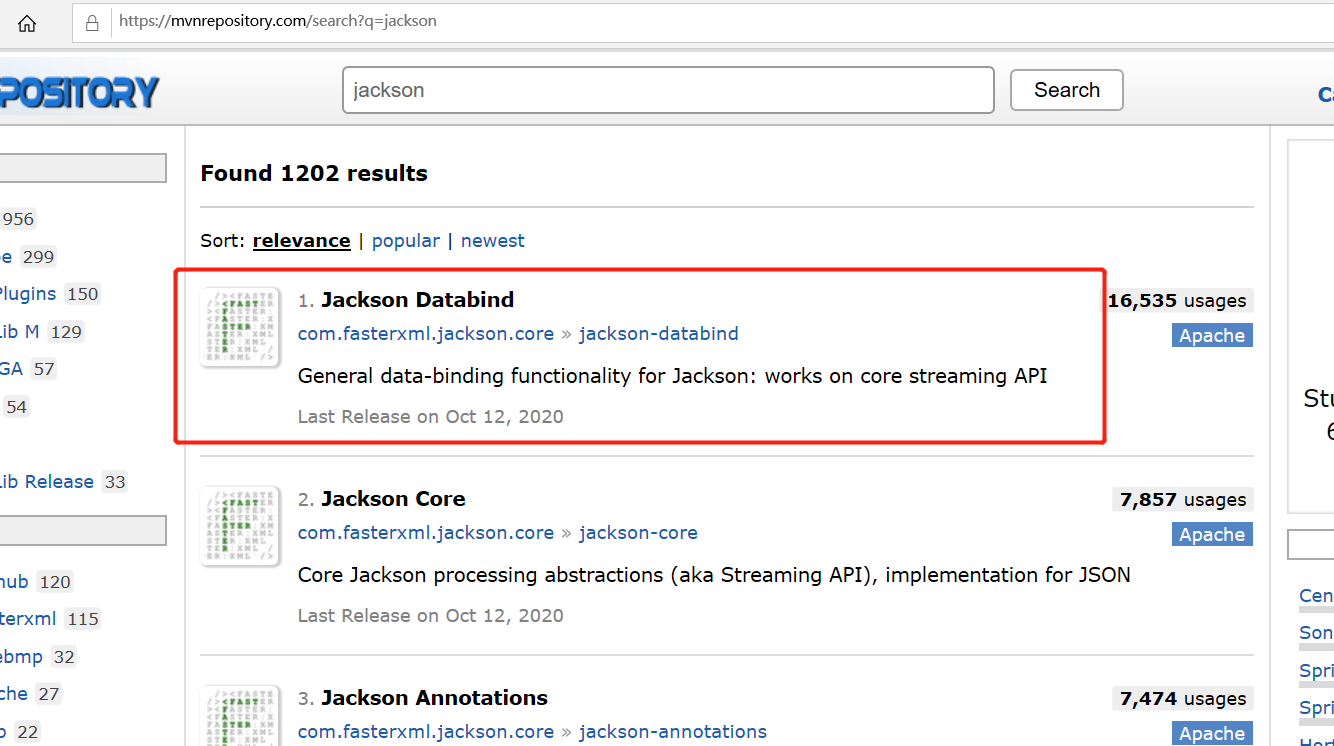This screenshot has height=746, width=1334.
Task: Click the padlock site security icon
Action: [x=93, y=22]
